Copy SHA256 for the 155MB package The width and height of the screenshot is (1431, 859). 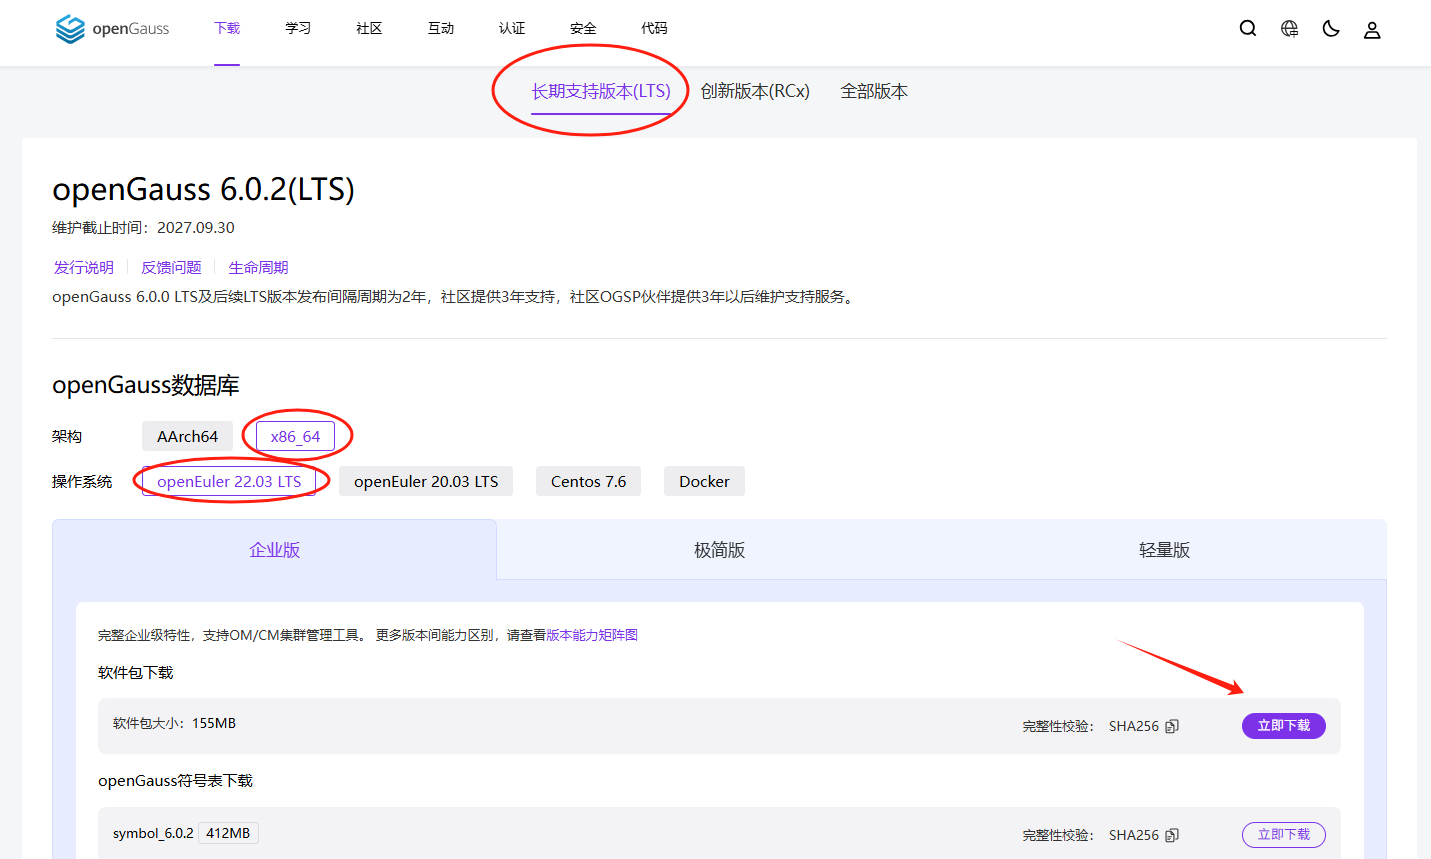[1172, 726]
